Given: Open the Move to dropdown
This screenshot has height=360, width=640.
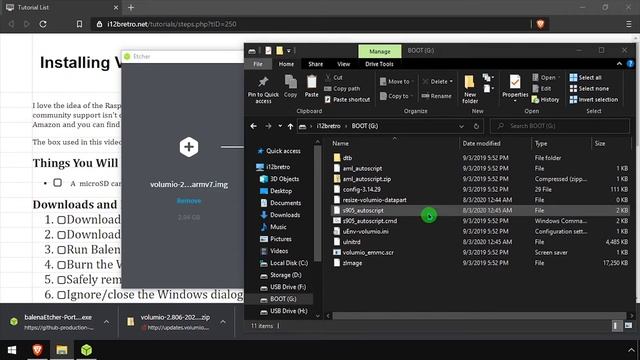Looking at the screenshot, I should [x=396, y=82].
